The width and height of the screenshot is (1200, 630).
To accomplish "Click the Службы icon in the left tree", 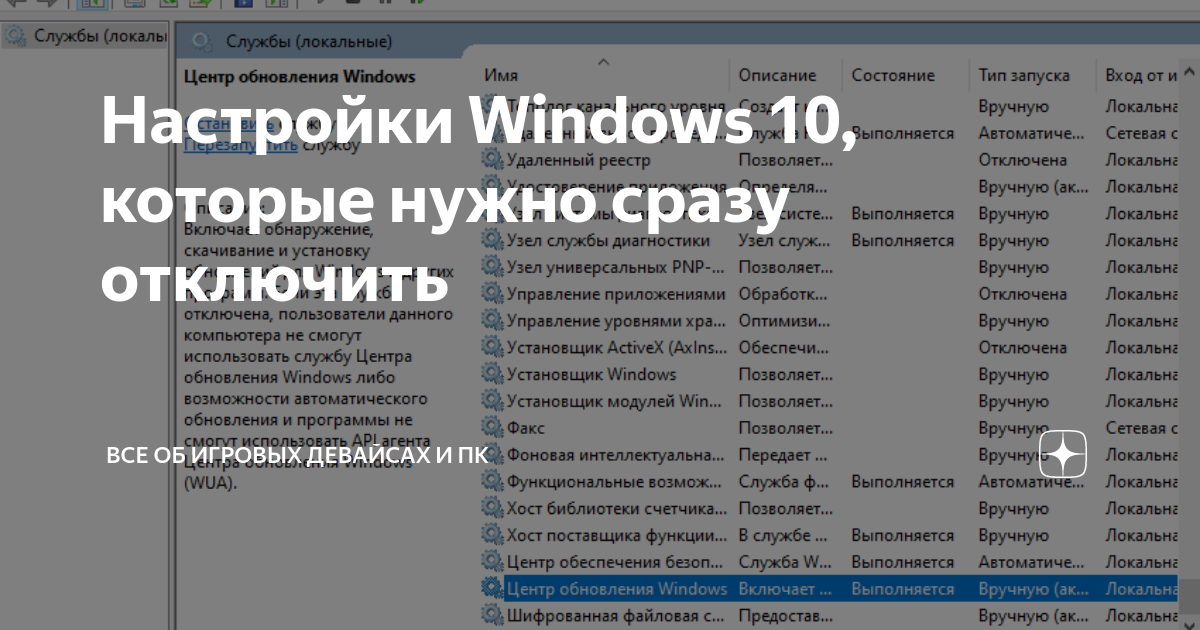I will click(x=15, y=37).
